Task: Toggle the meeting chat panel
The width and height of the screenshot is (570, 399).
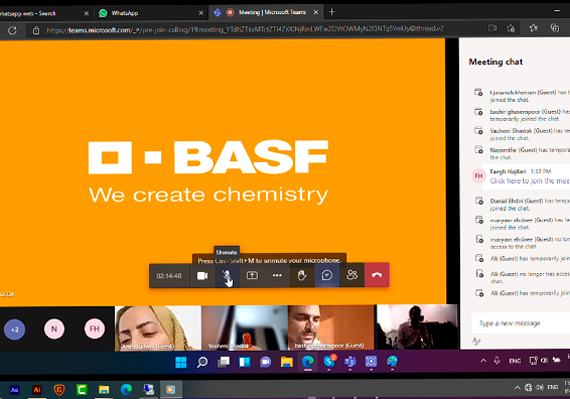Action: (327, 275)
